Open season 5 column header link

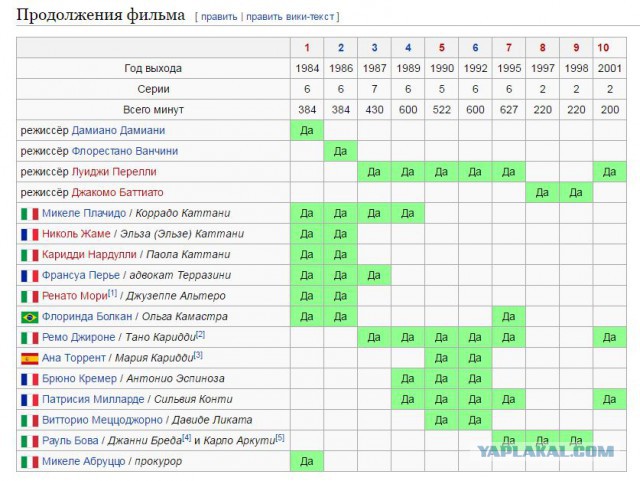tap(442, 48)
